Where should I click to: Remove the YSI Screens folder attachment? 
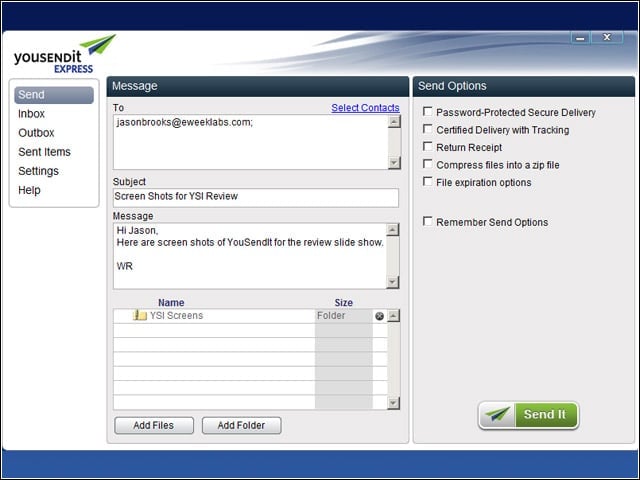point(379,316)
